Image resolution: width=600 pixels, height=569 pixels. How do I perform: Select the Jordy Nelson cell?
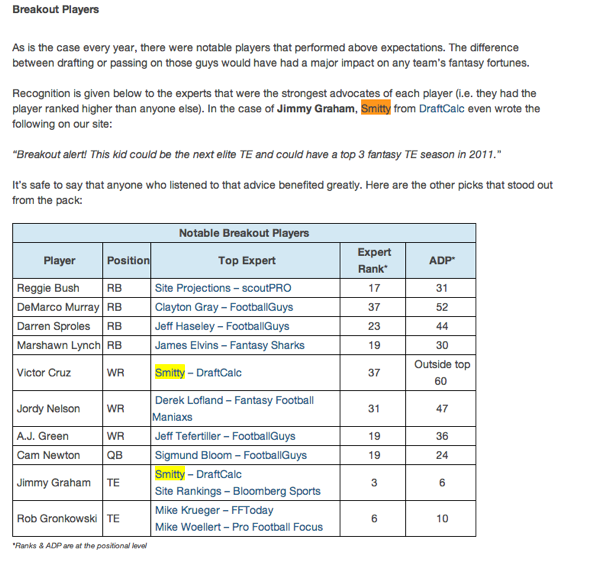[x=58, y=409]
